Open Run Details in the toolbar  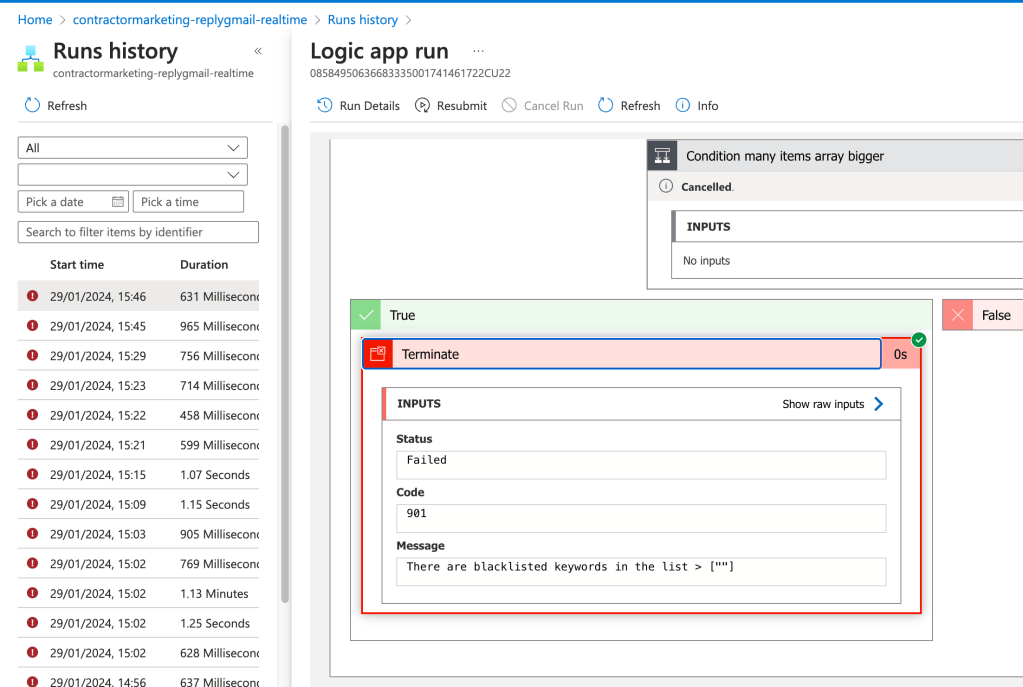click(358, 106)
